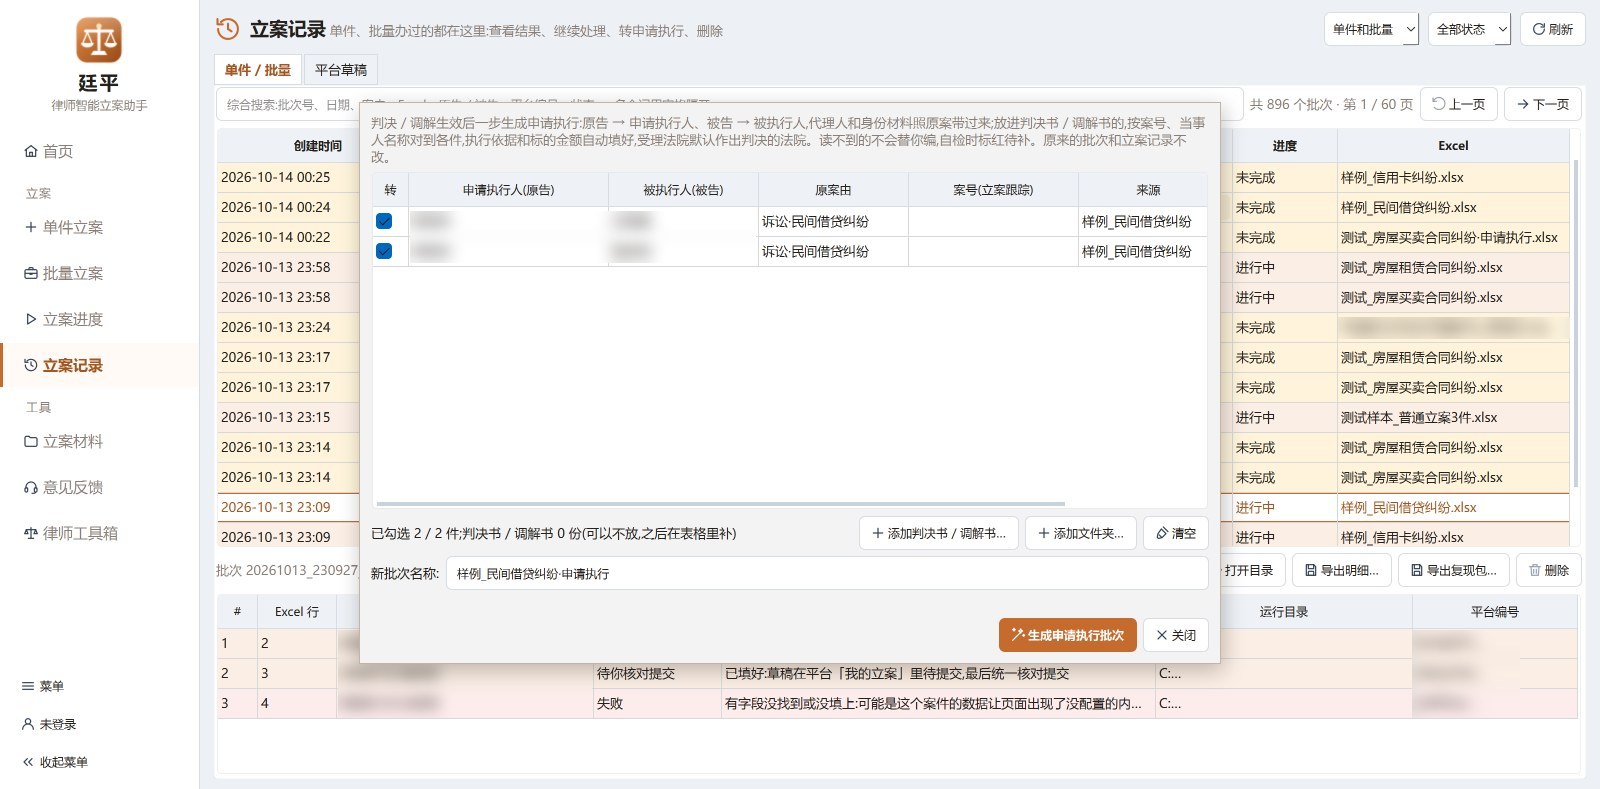This screenshot has width=1600, height=789.
Task: Click the trash 删除 button
Action: pos(1549,570)
